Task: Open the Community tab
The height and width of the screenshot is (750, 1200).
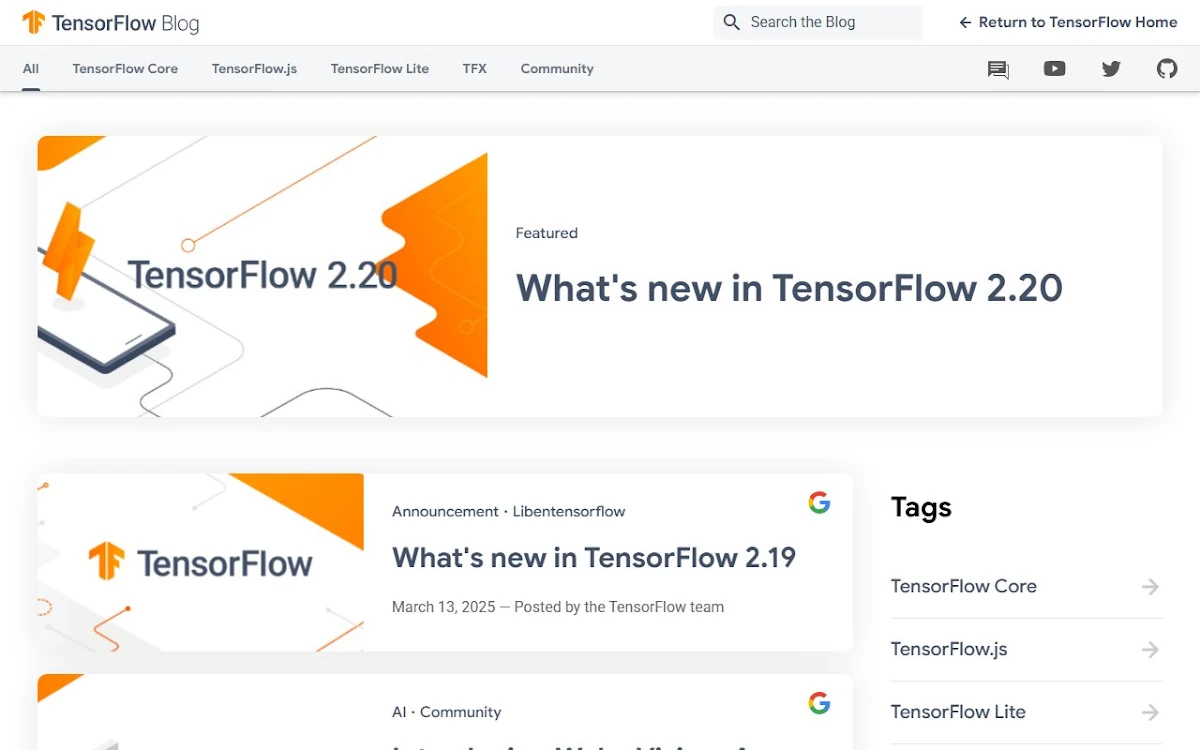Action: pyautogui.click(x=557, y=69)
